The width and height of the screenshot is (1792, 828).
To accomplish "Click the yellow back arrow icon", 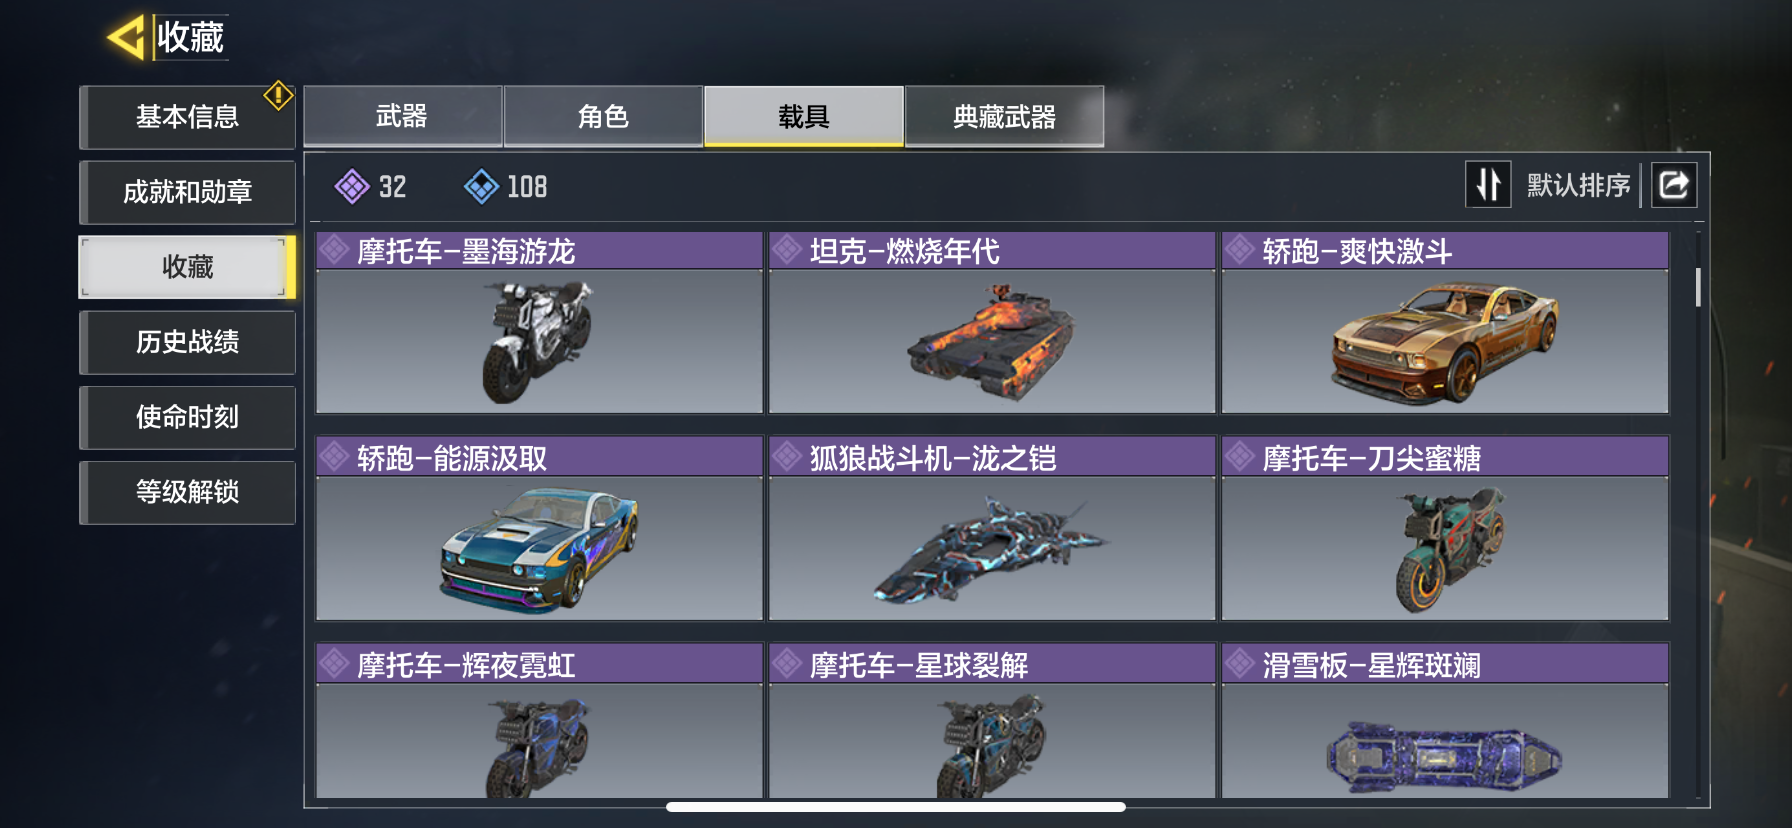I will click(126, 38).
